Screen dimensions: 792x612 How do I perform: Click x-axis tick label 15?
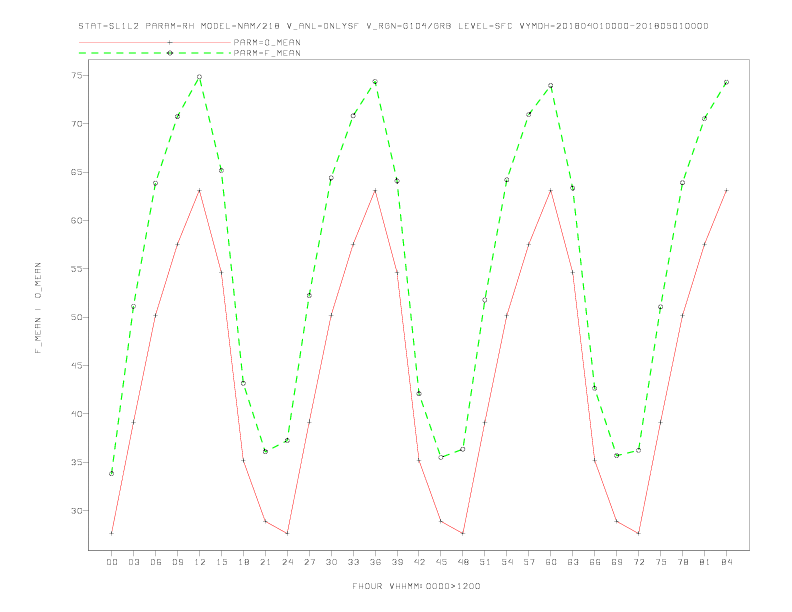click(221, 562)
